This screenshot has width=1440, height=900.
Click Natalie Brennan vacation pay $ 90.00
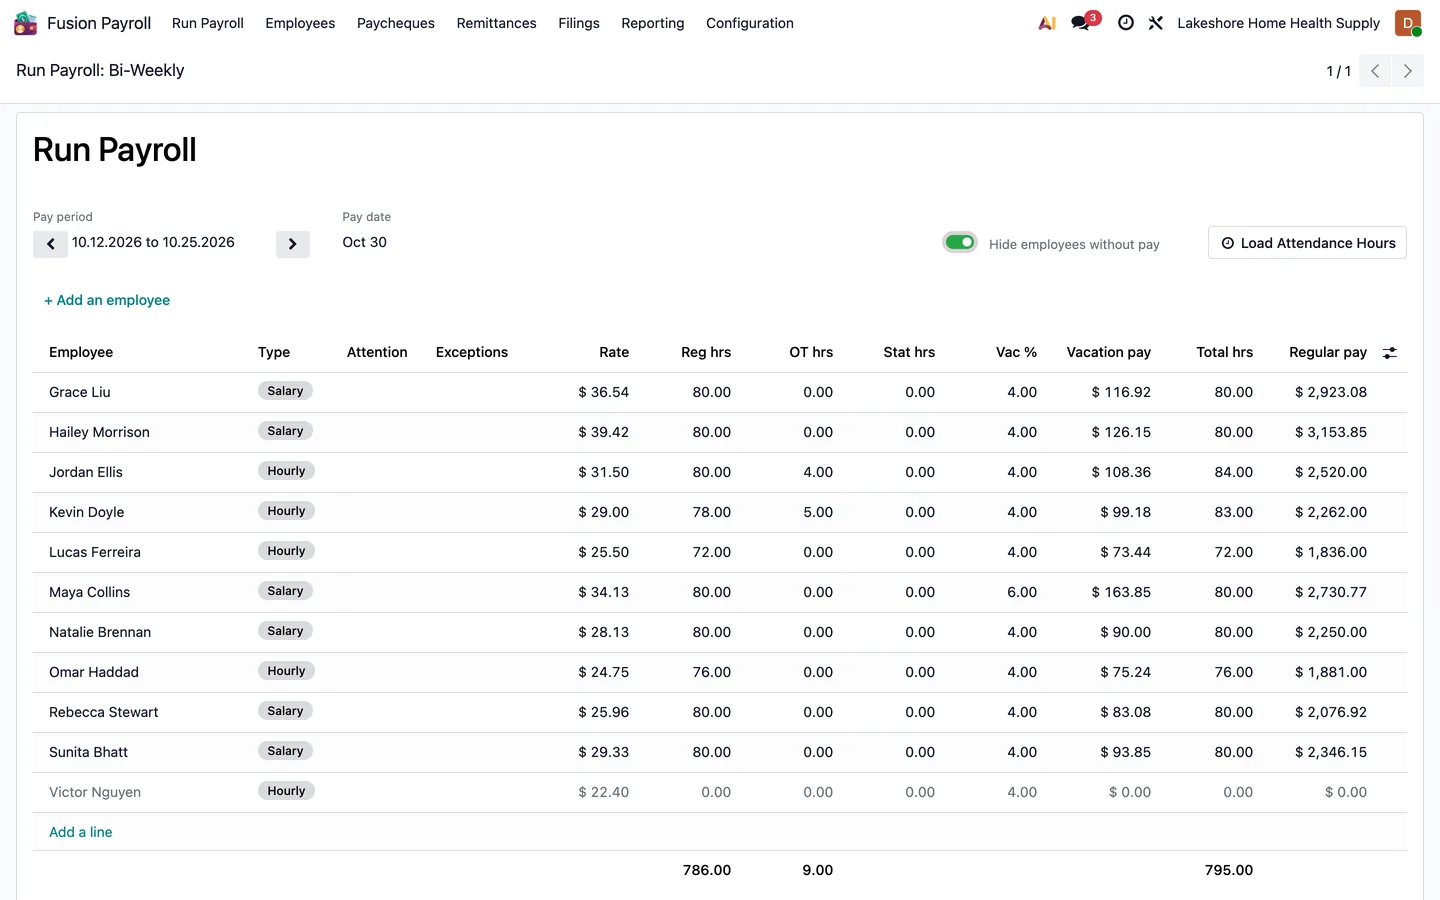(x=1126, y=632)
